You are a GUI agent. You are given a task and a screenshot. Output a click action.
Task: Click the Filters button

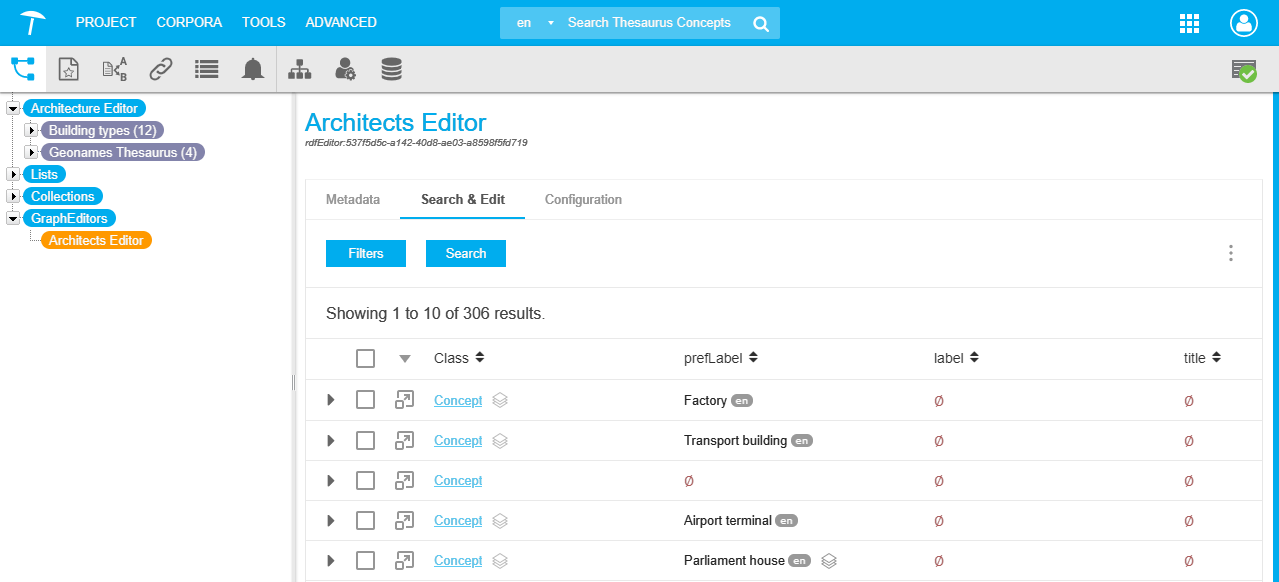(x=365, y=253)
